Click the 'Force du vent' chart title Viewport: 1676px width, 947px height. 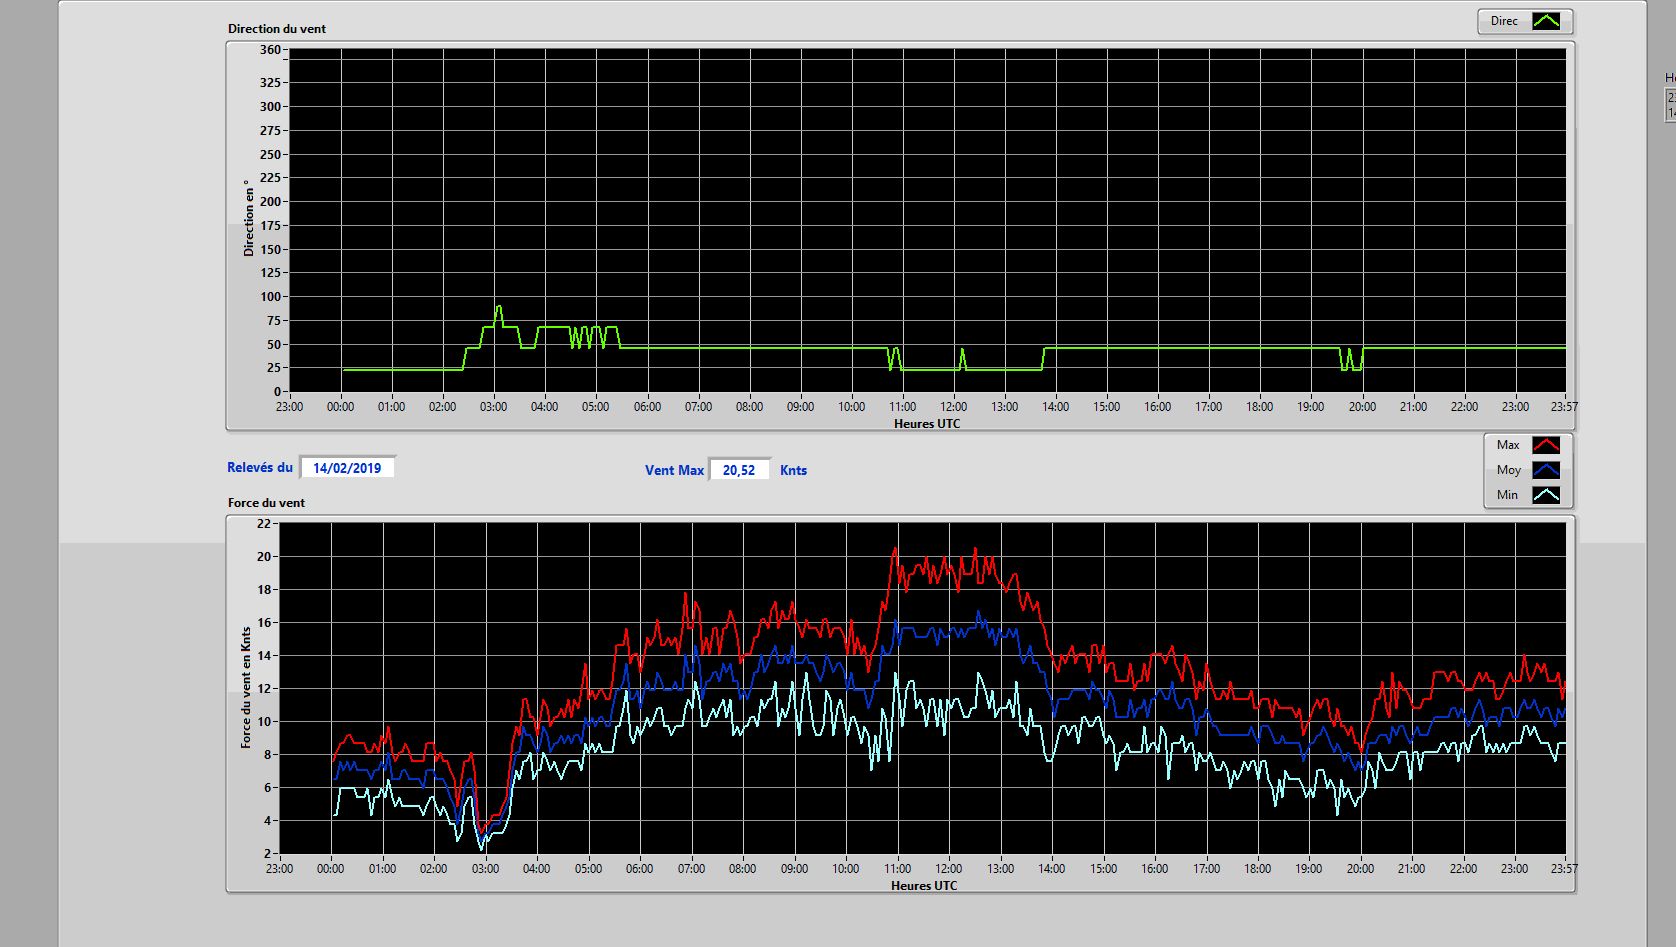tap(266, 502)
